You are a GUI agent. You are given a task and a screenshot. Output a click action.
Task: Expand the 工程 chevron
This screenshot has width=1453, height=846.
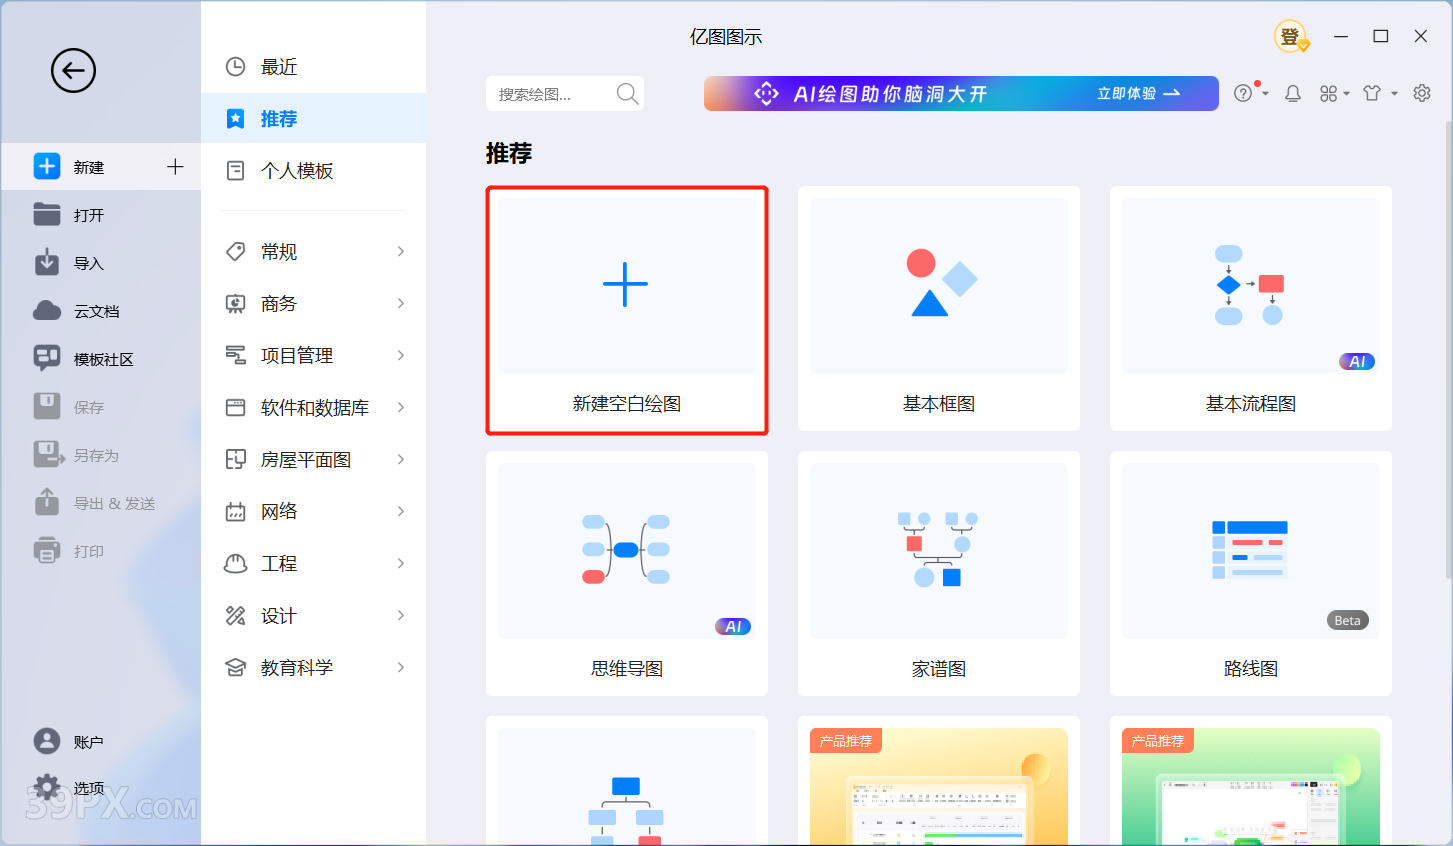click(x=401, y=563)
